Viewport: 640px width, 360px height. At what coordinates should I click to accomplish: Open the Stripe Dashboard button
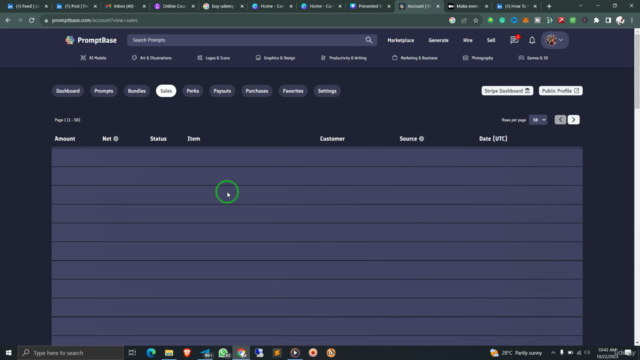pos(507,91)
